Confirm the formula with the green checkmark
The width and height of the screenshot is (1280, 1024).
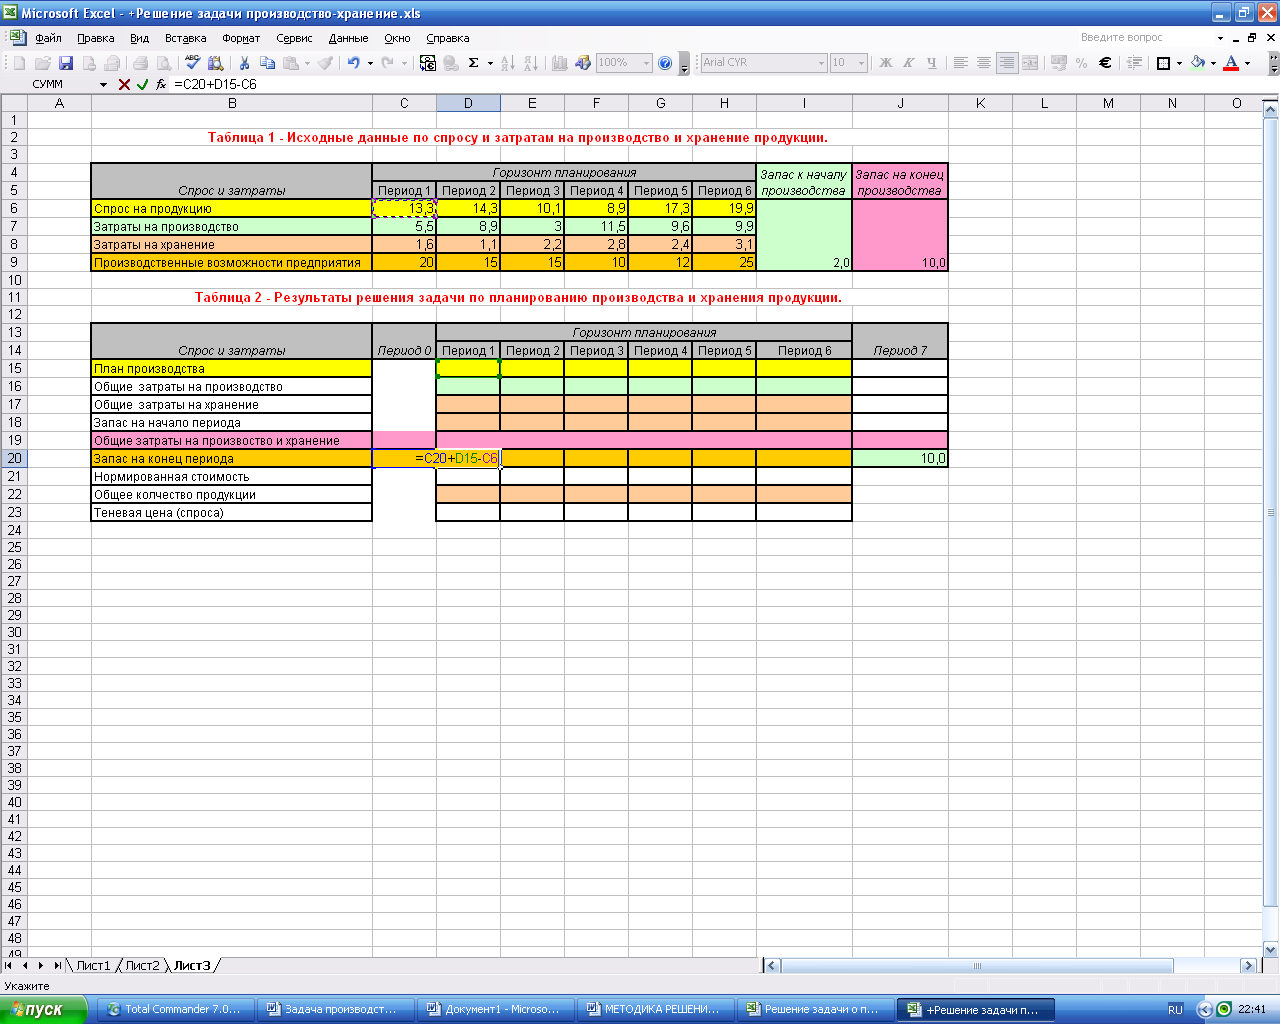(x=142, y=85)
